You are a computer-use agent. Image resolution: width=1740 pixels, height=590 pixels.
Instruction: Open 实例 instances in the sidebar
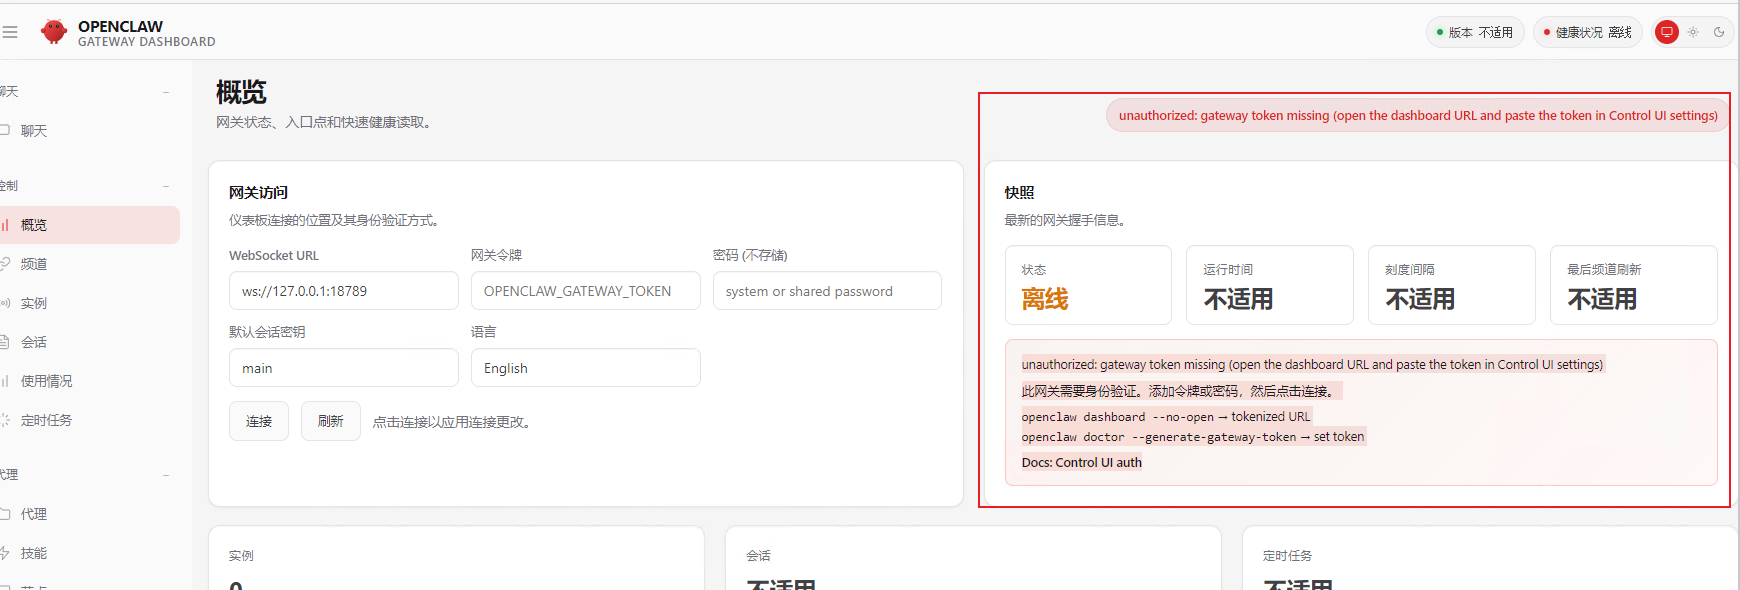pyautogui.click(x=90, y=303)
